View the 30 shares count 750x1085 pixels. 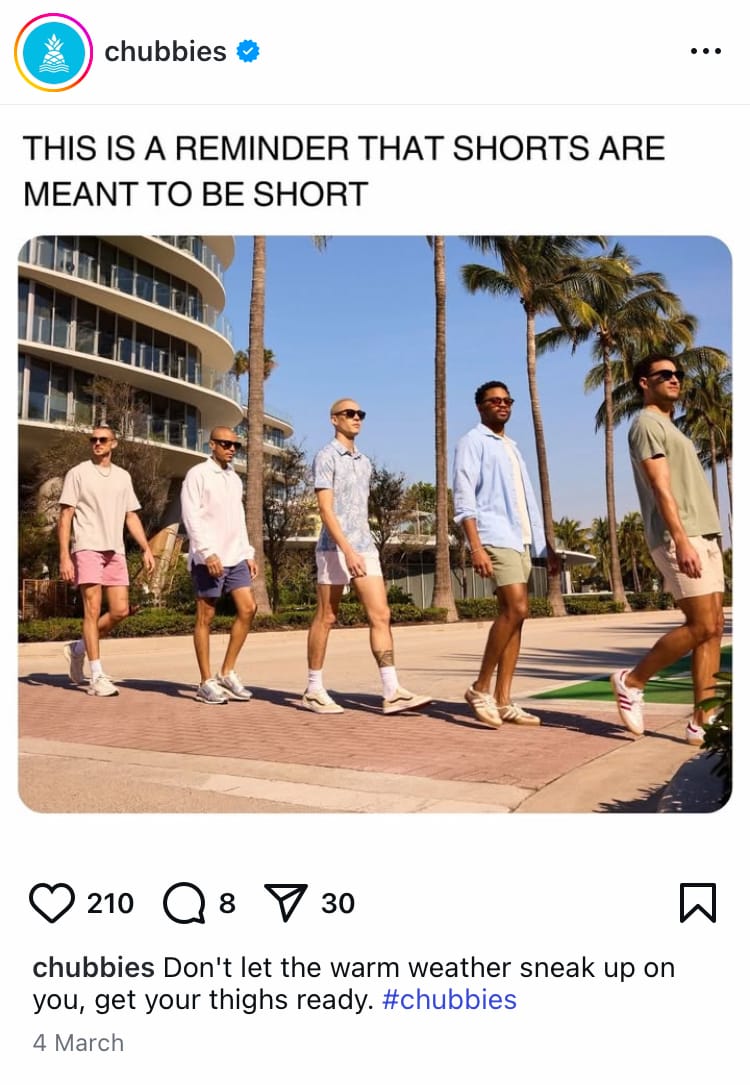[338, 903]
